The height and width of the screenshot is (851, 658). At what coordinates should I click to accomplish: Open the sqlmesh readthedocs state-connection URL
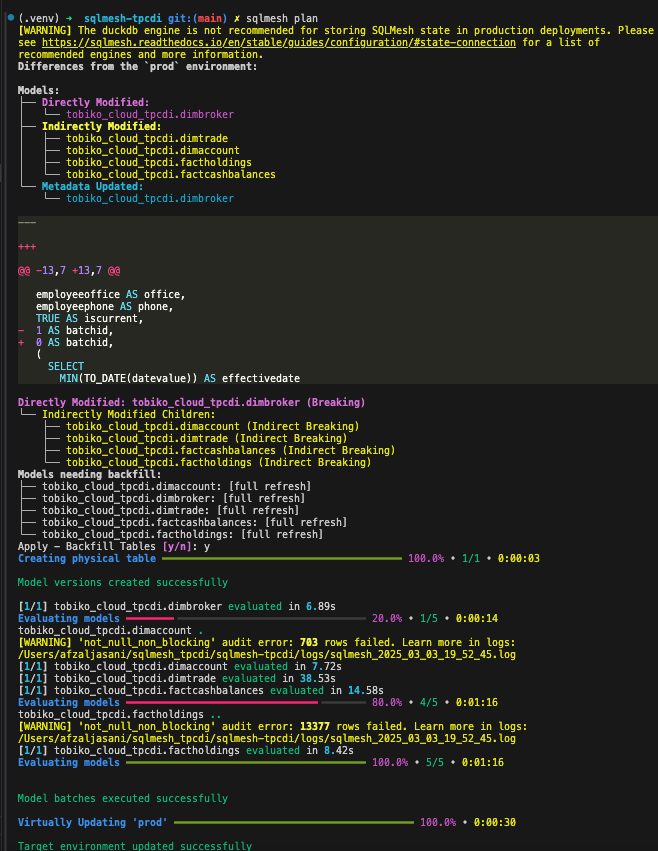point(279,42)
